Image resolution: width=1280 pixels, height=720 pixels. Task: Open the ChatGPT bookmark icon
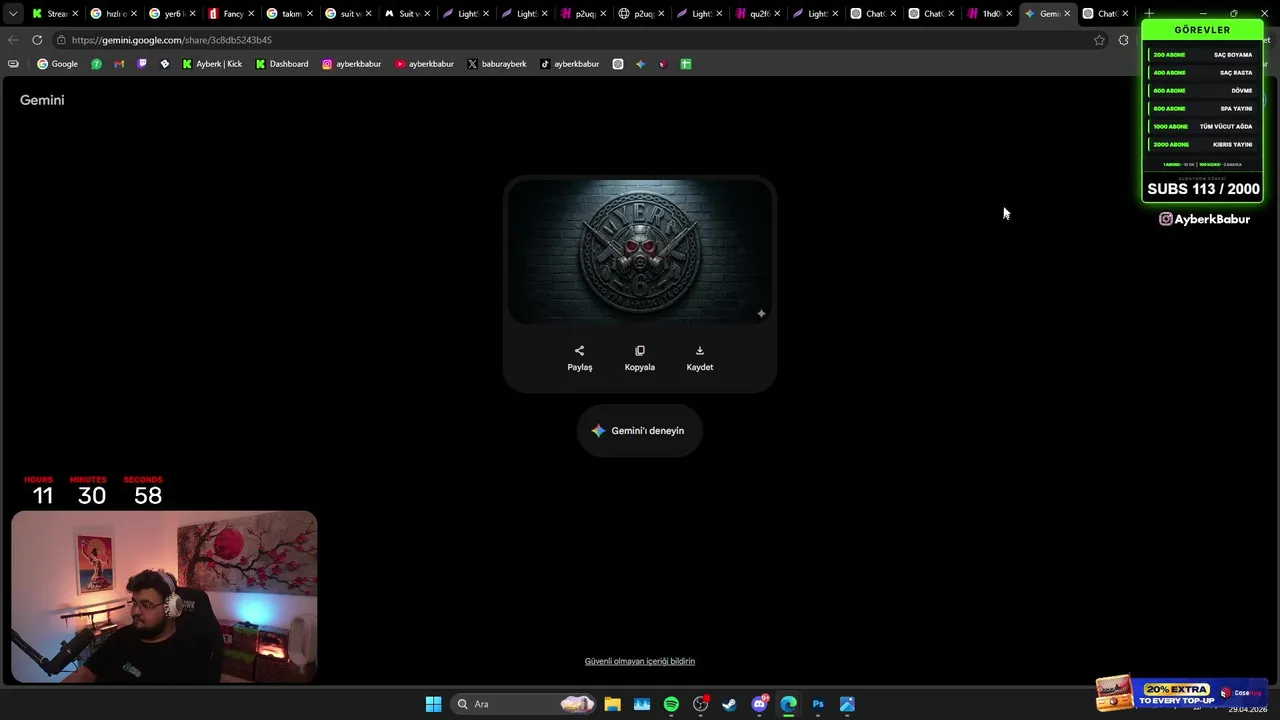[618, 64]
